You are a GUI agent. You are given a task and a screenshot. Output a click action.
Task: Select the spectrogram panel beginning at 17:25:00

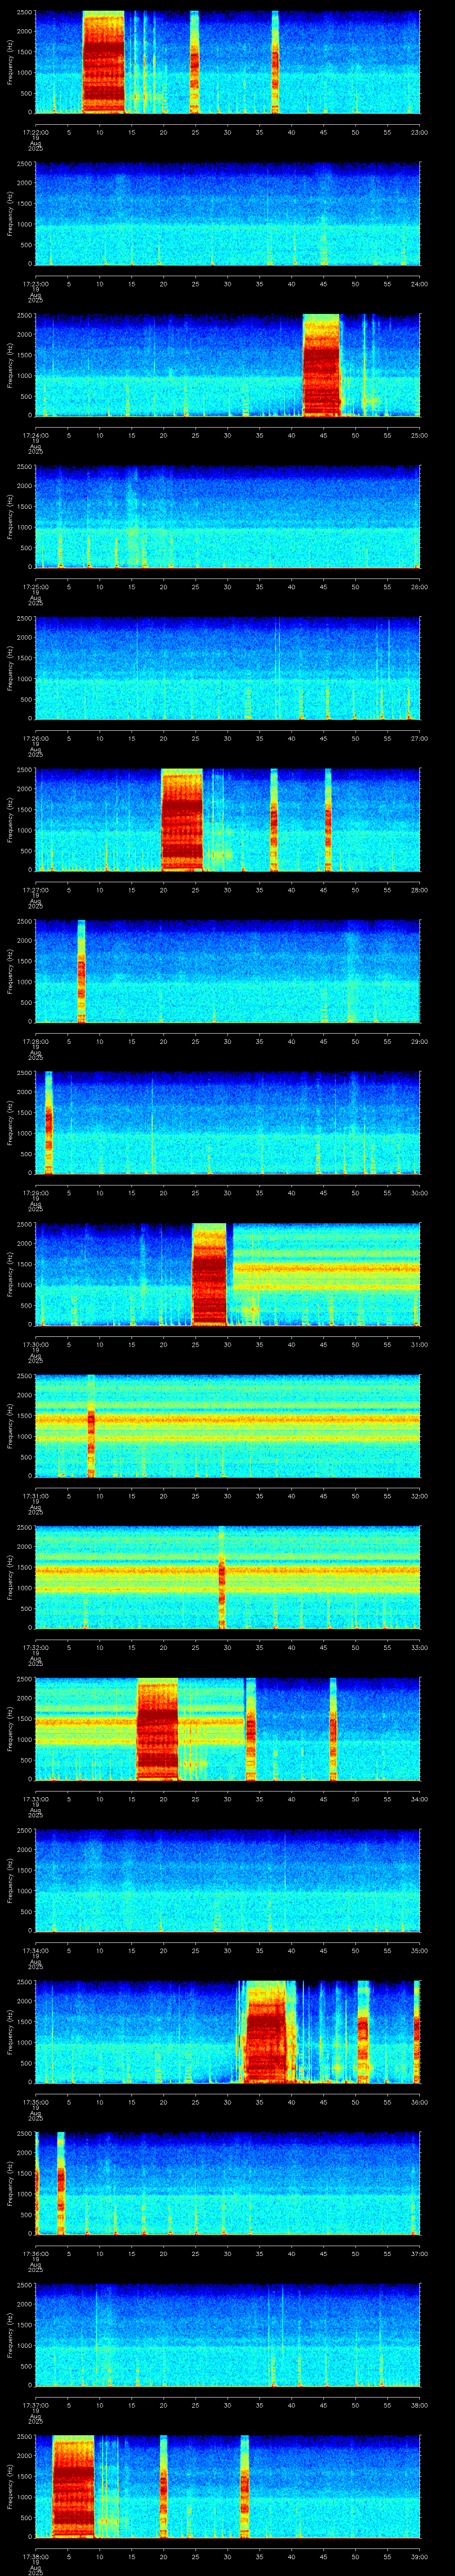point(227,517)
